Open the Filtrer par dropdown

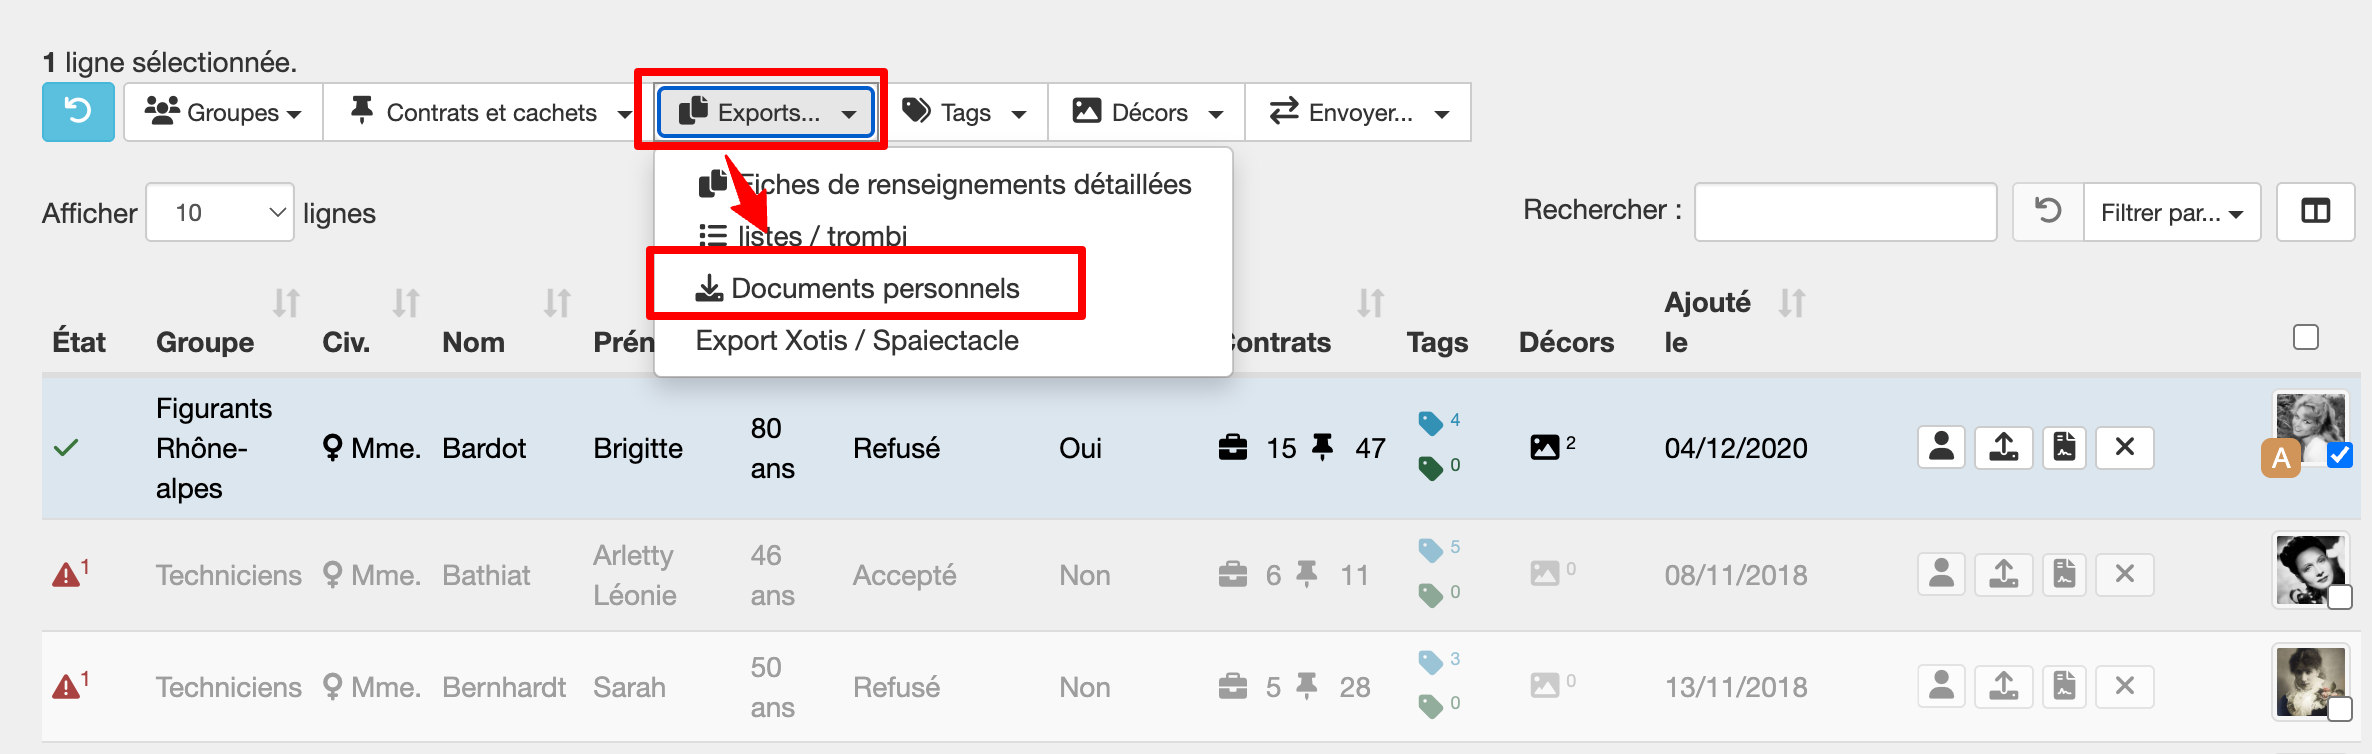(2172, 212)
